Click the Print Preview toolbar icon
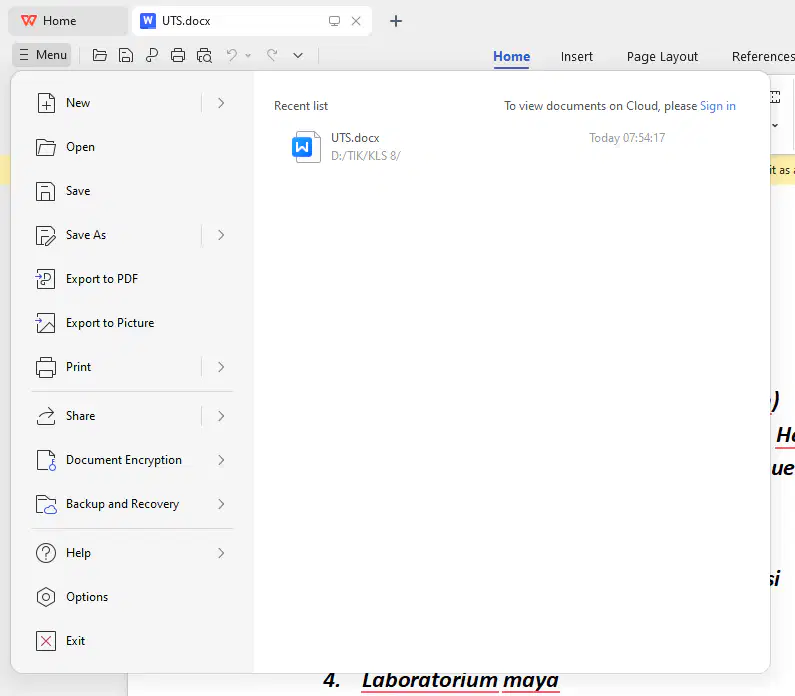Screen dimensions: 795x696 204,55
